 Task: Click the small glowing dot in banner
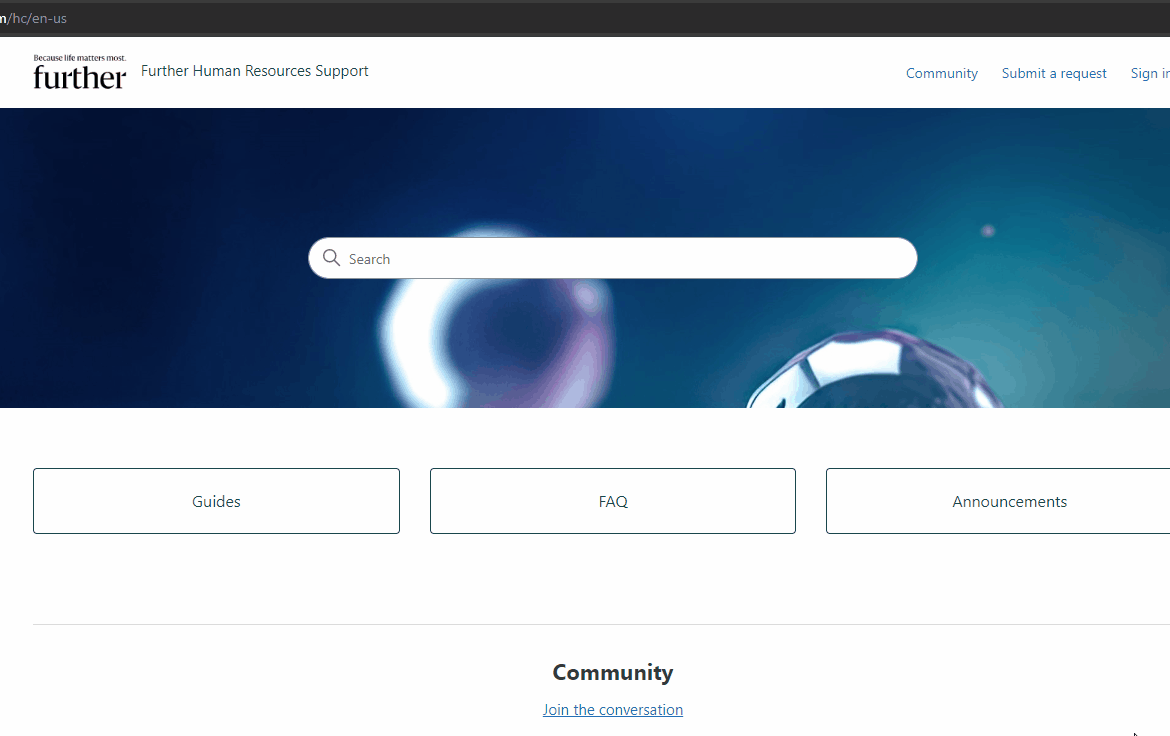pos(988,231)
